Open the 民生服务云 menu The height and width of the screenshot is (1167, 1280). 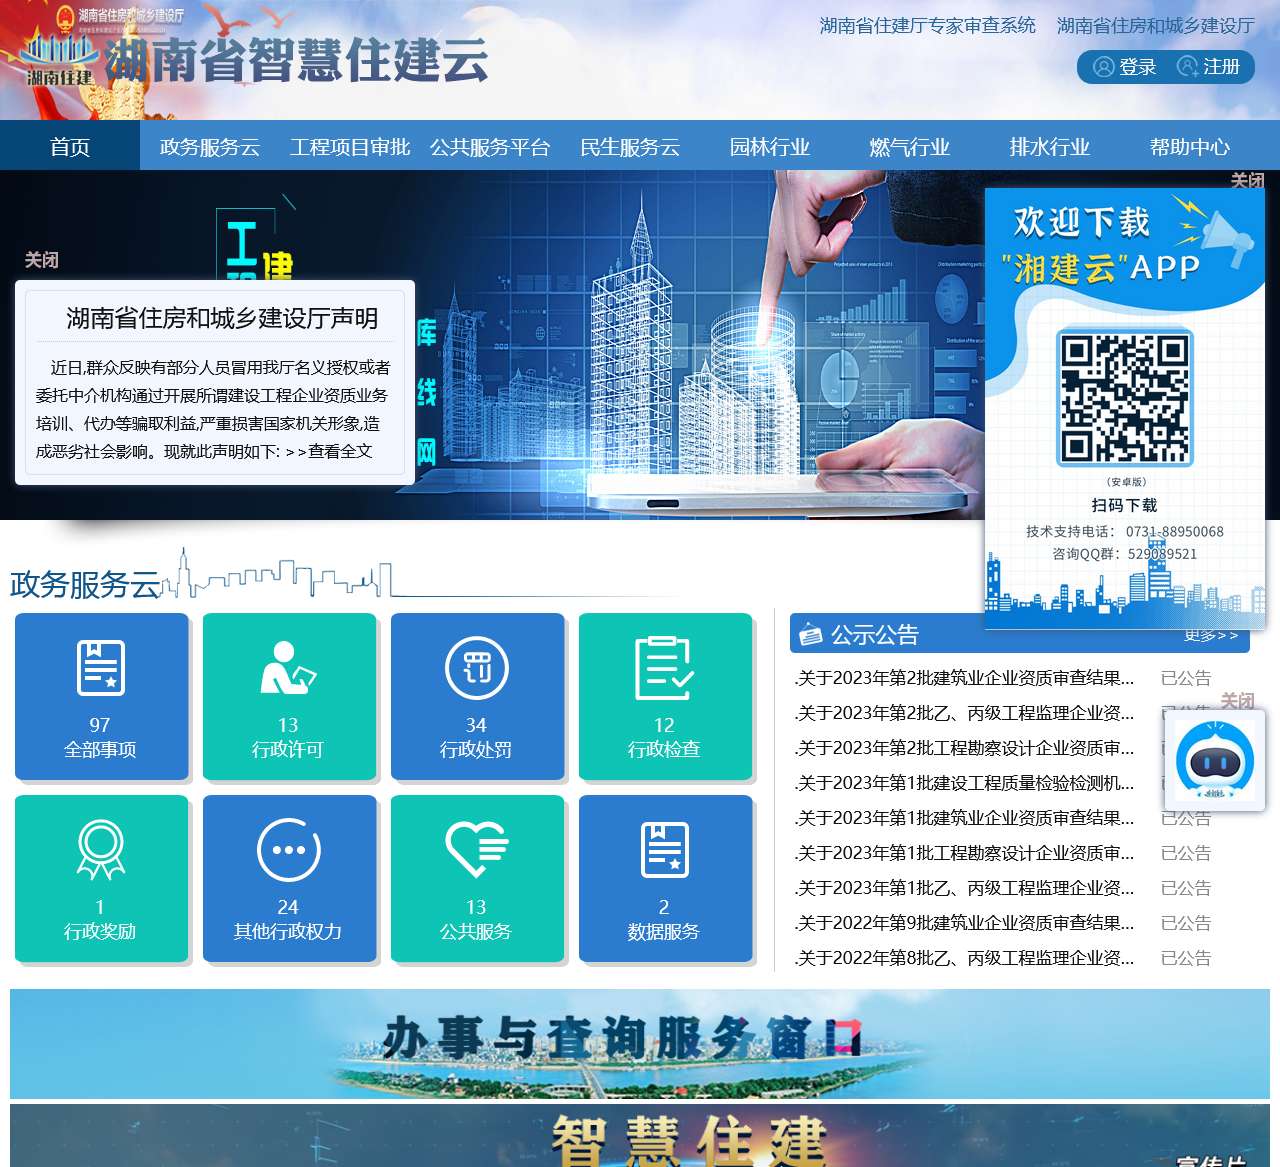pos(630,147)
